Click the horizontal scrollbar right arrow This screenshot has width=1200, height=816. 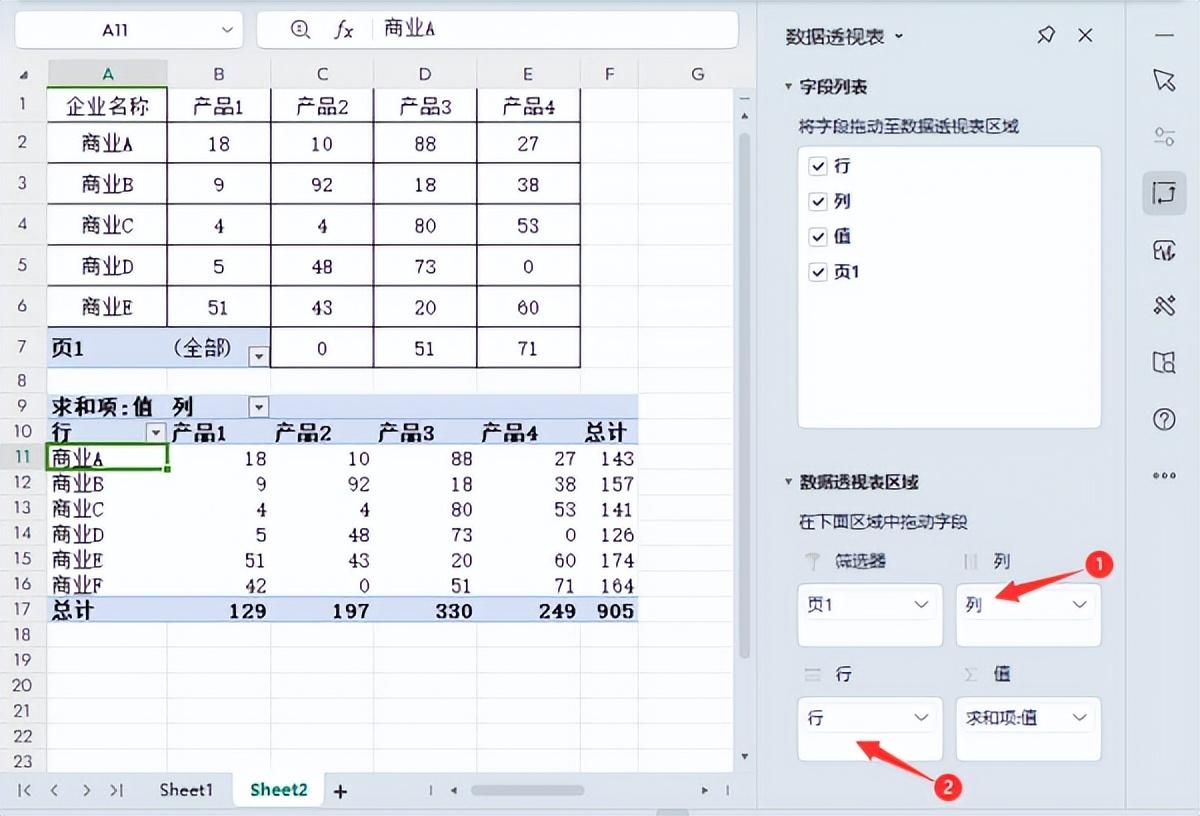pos(707,791)
